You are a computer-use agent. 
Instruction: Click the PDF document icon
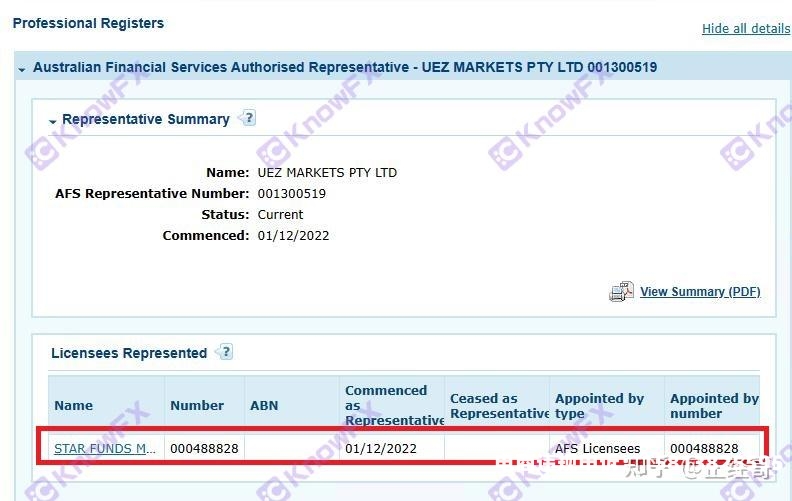621,291
